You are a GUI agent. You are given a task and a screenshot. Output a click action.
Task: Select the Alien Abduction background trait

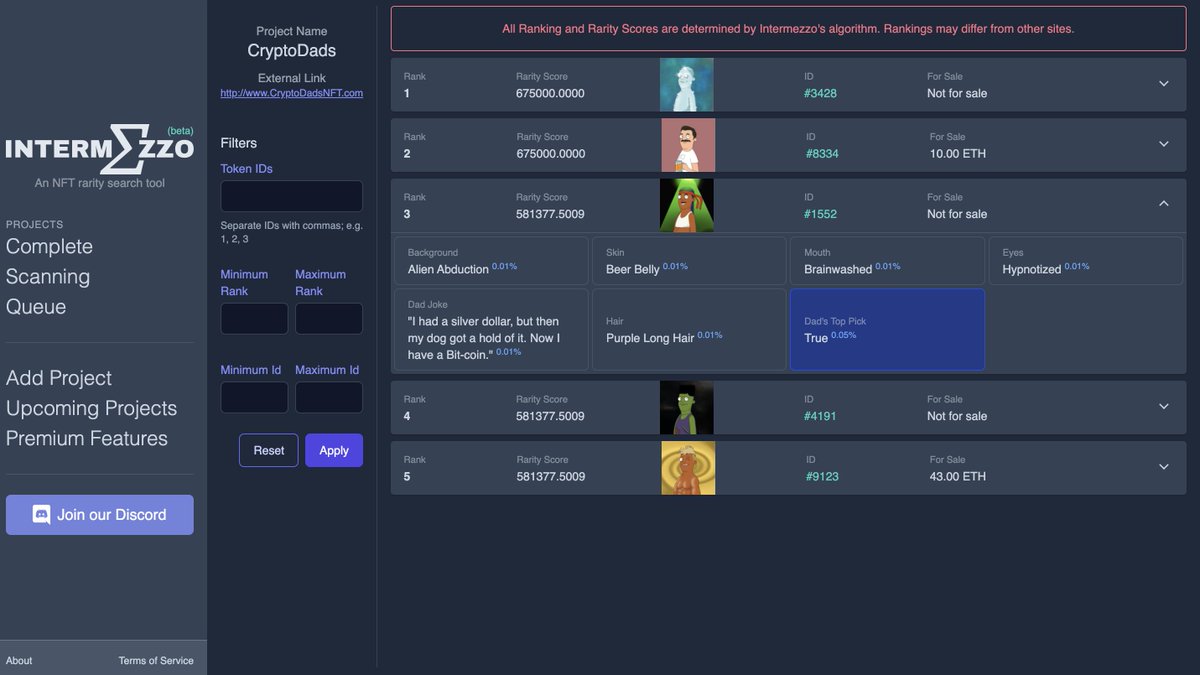pos(491,261)
